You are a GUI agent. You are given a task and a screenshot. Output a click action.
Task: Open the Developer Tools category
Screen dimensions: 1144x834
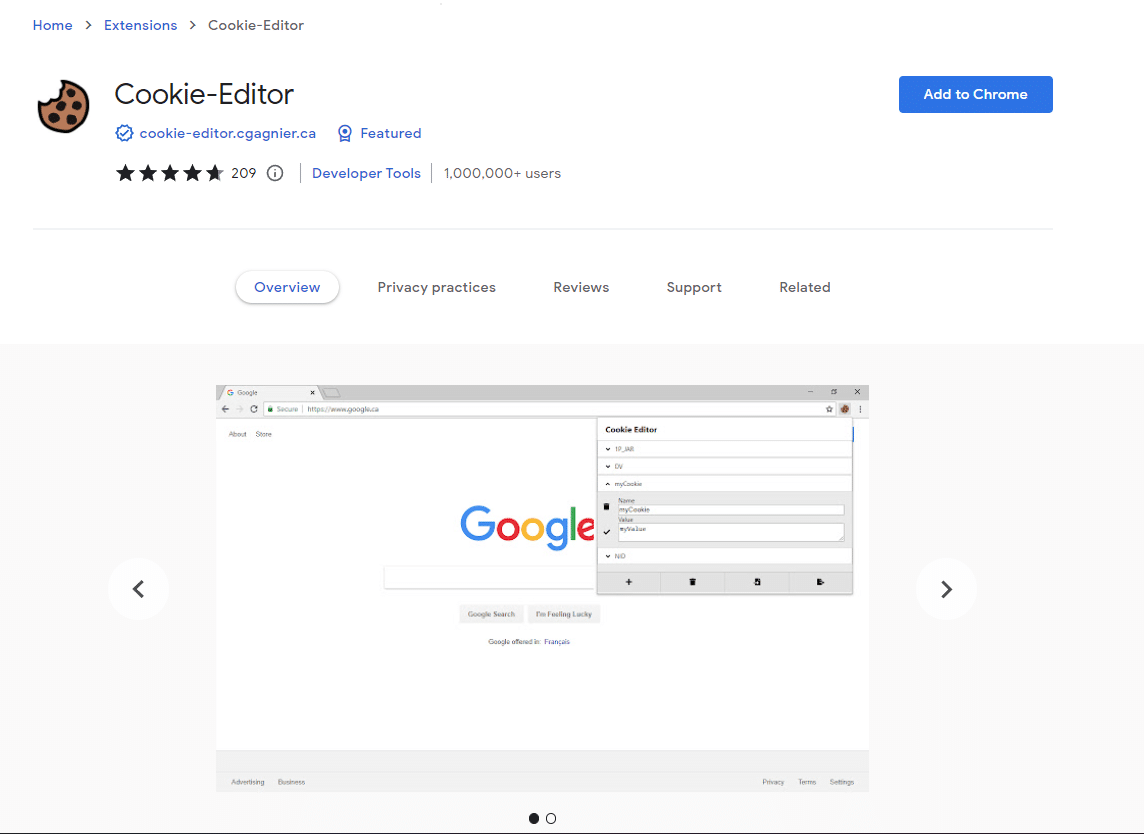click(x=366, y=173)
